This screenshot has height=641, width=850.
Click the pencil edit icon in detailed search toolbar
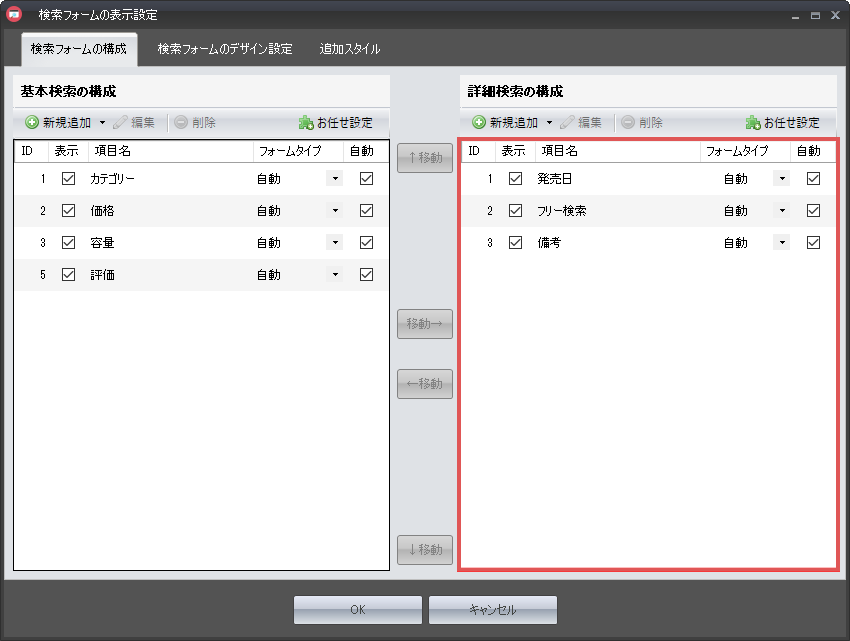(567, 123)
